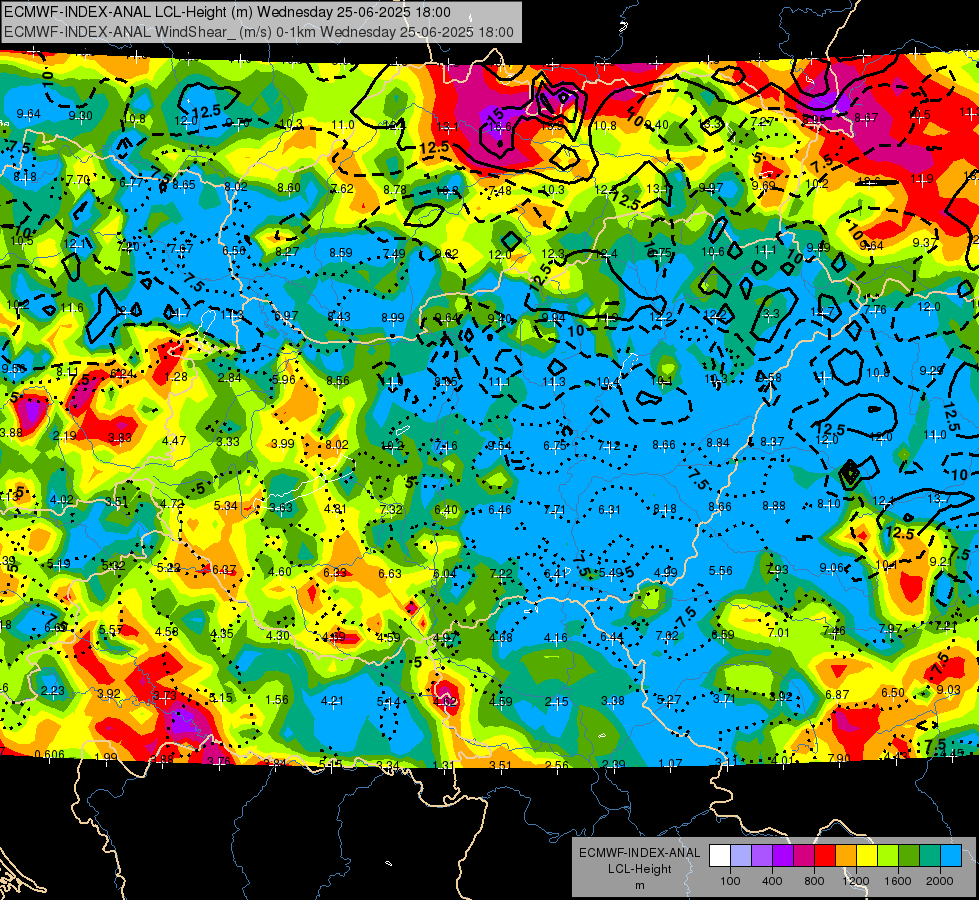Click the WindShear 0-1km title line
This screenshot has height=900, width=979.
258,32
